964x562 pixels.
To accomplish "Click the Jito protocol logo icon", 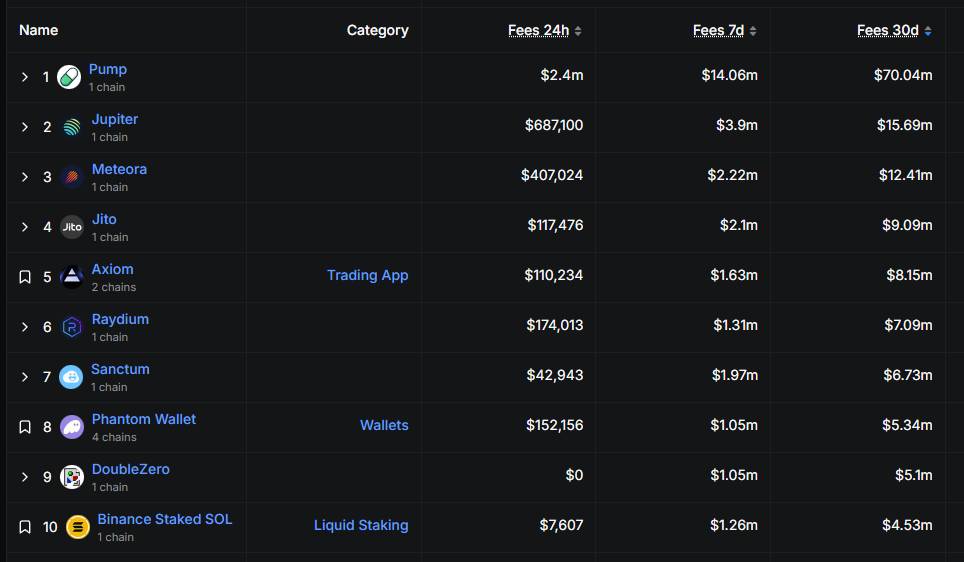I will 72,227.
